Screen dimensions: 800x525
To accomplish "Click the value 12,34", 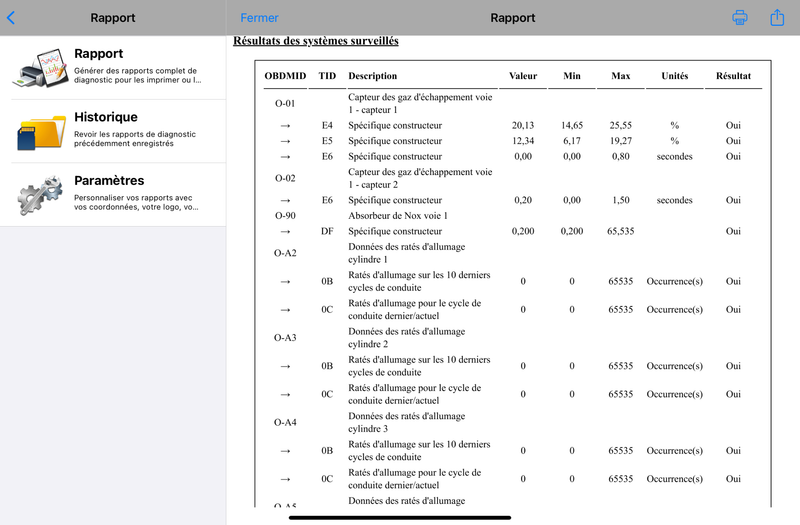I will (523, 141).
